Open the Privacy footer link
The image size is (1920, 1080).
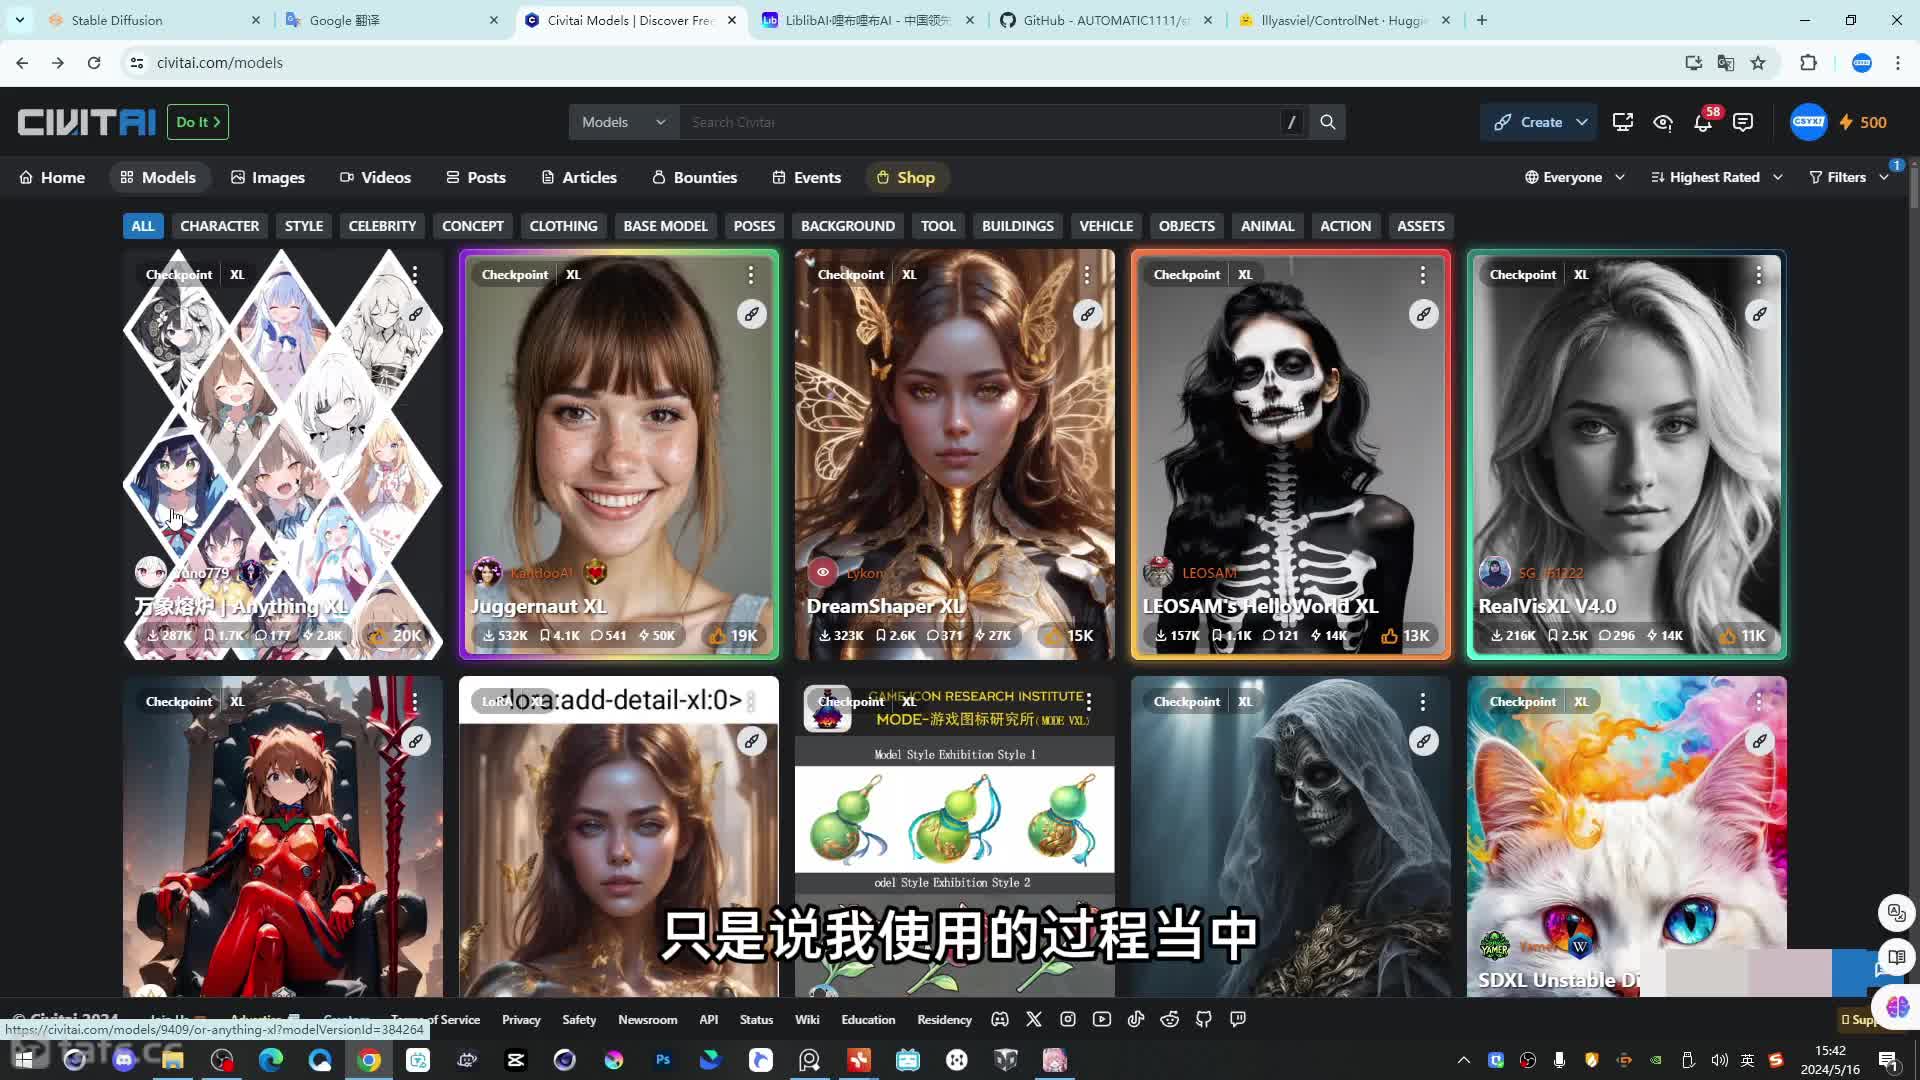click(521, 1019)
